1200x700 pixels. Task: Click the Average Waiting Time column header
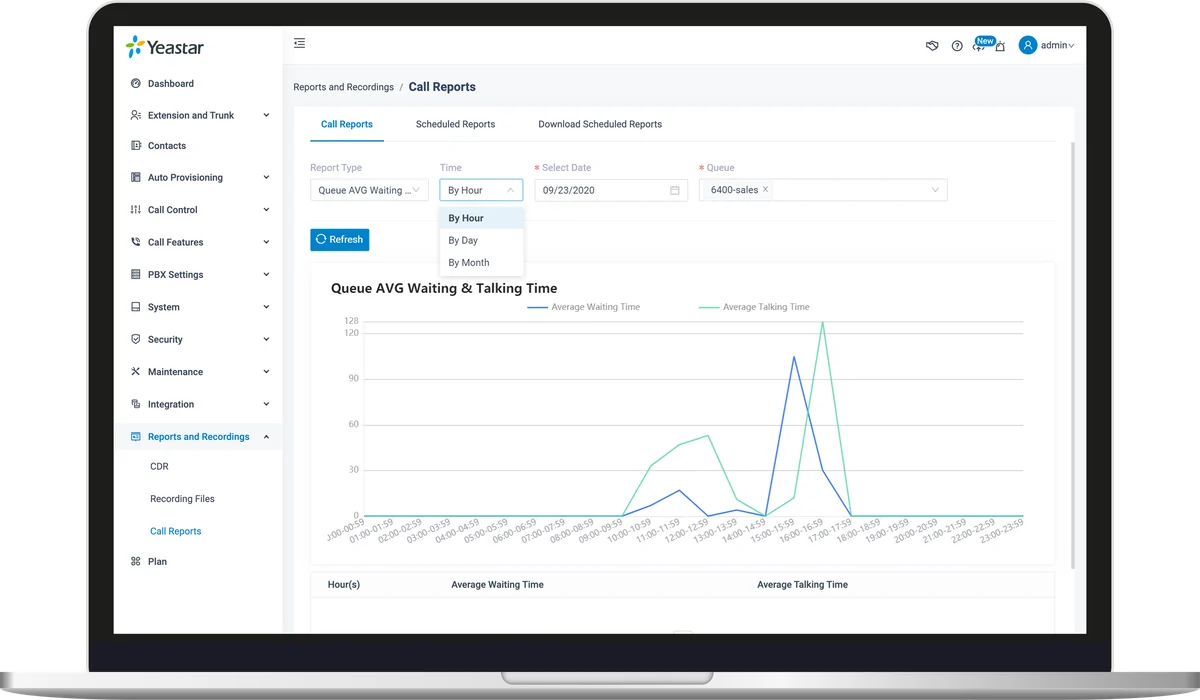[x=497, y=584]
